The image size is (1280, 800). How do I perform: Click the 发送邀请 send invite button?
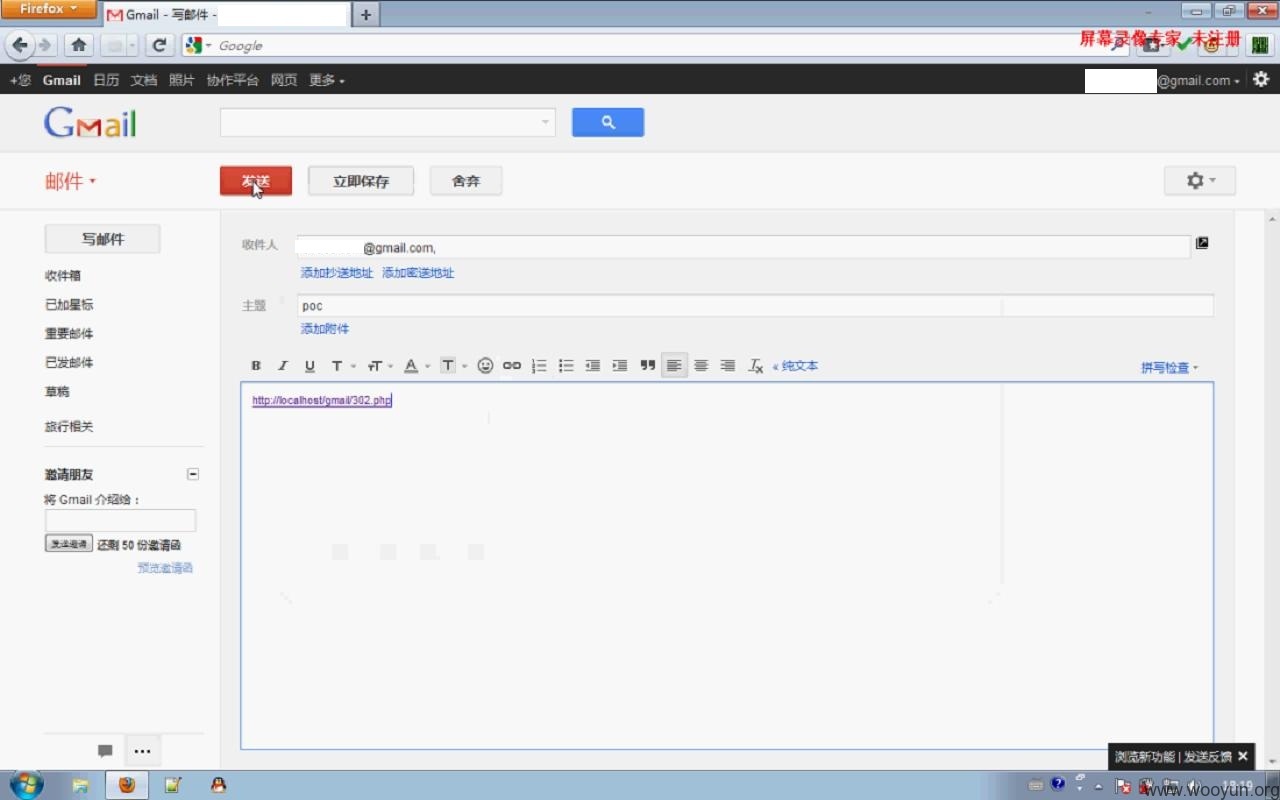(x=69, y=543)
